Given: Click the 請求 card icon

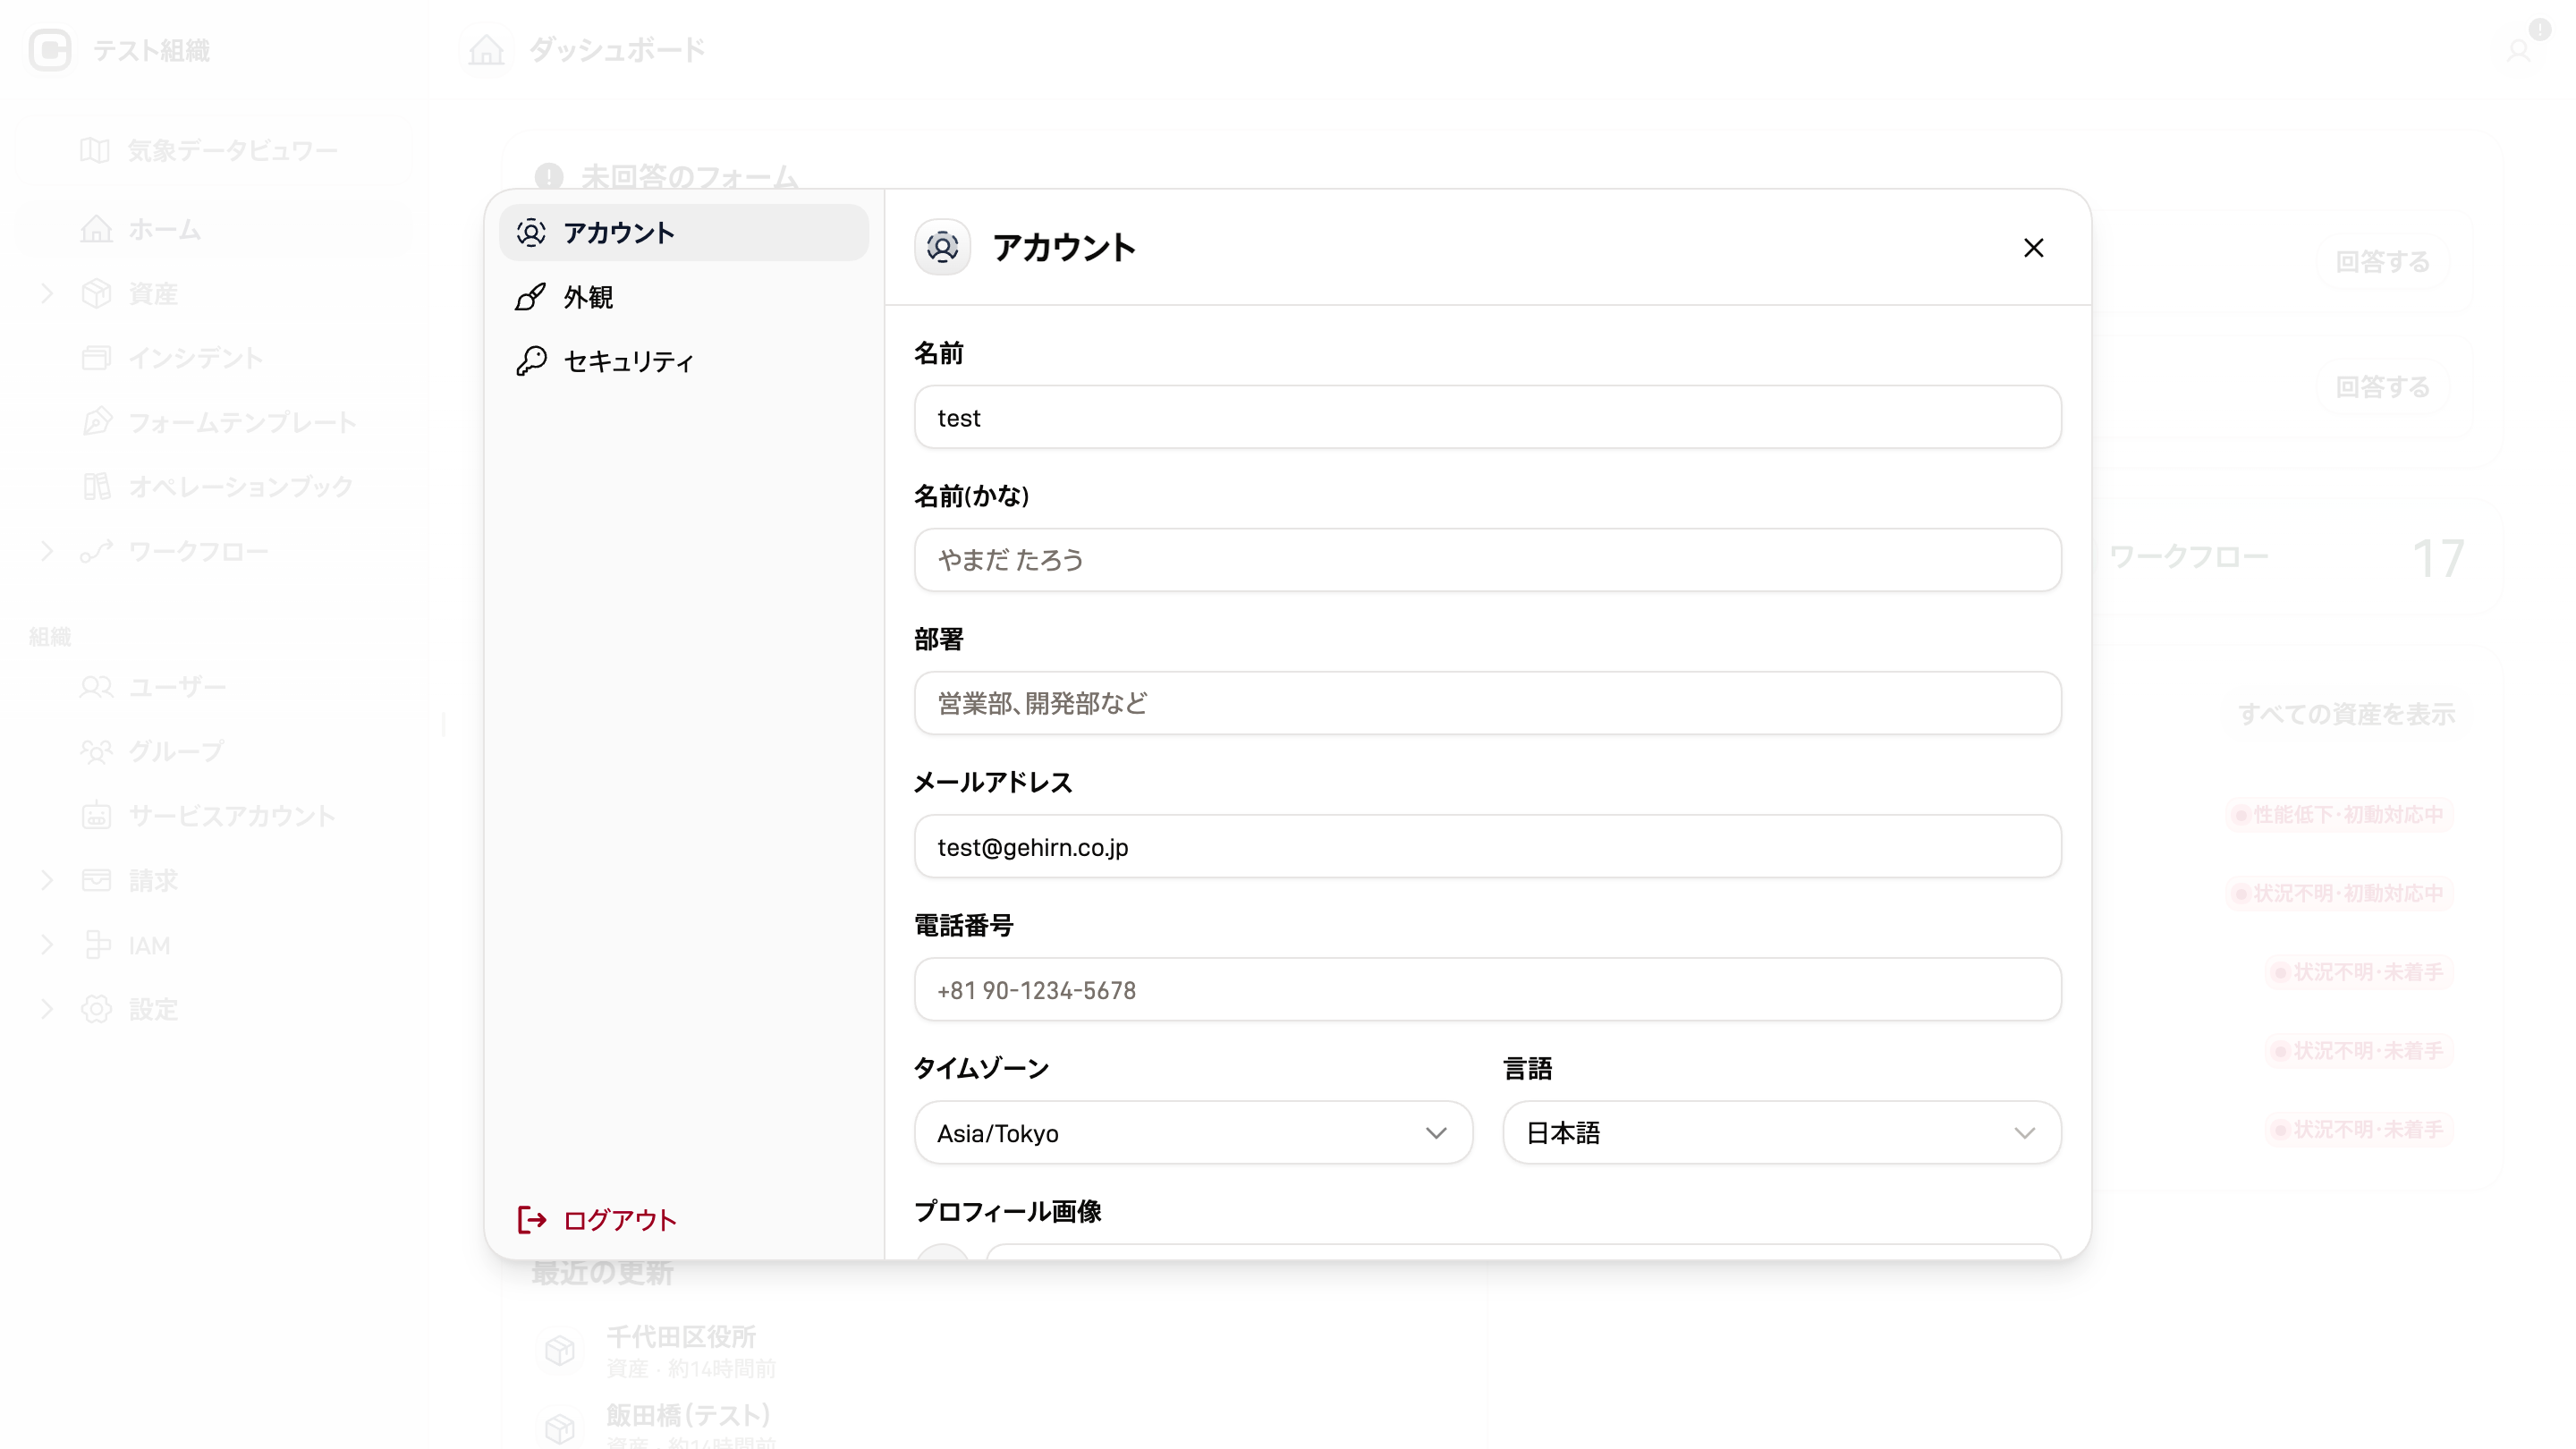Looking at the screenshot, I should tap(96, 880).
